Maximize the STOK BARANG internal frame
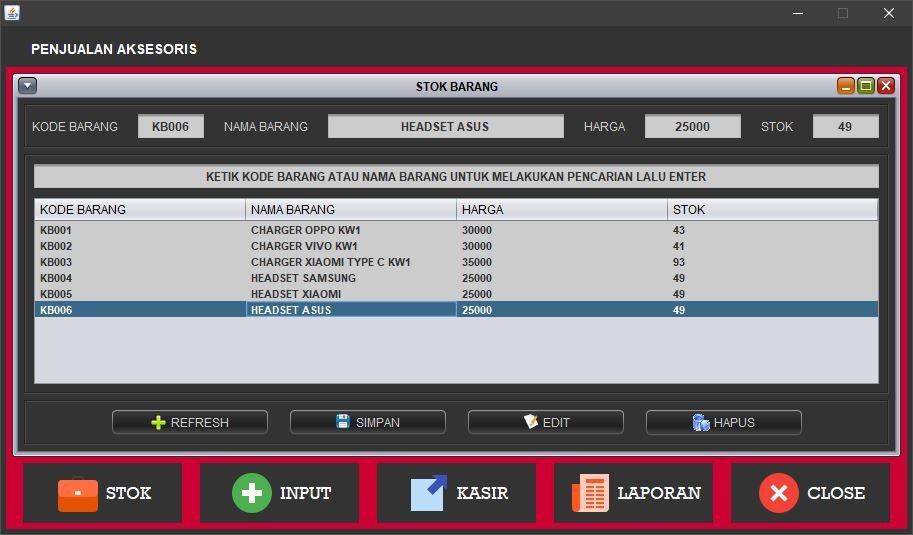The width and height of the screenshot is (913, 535). point(866,86)
